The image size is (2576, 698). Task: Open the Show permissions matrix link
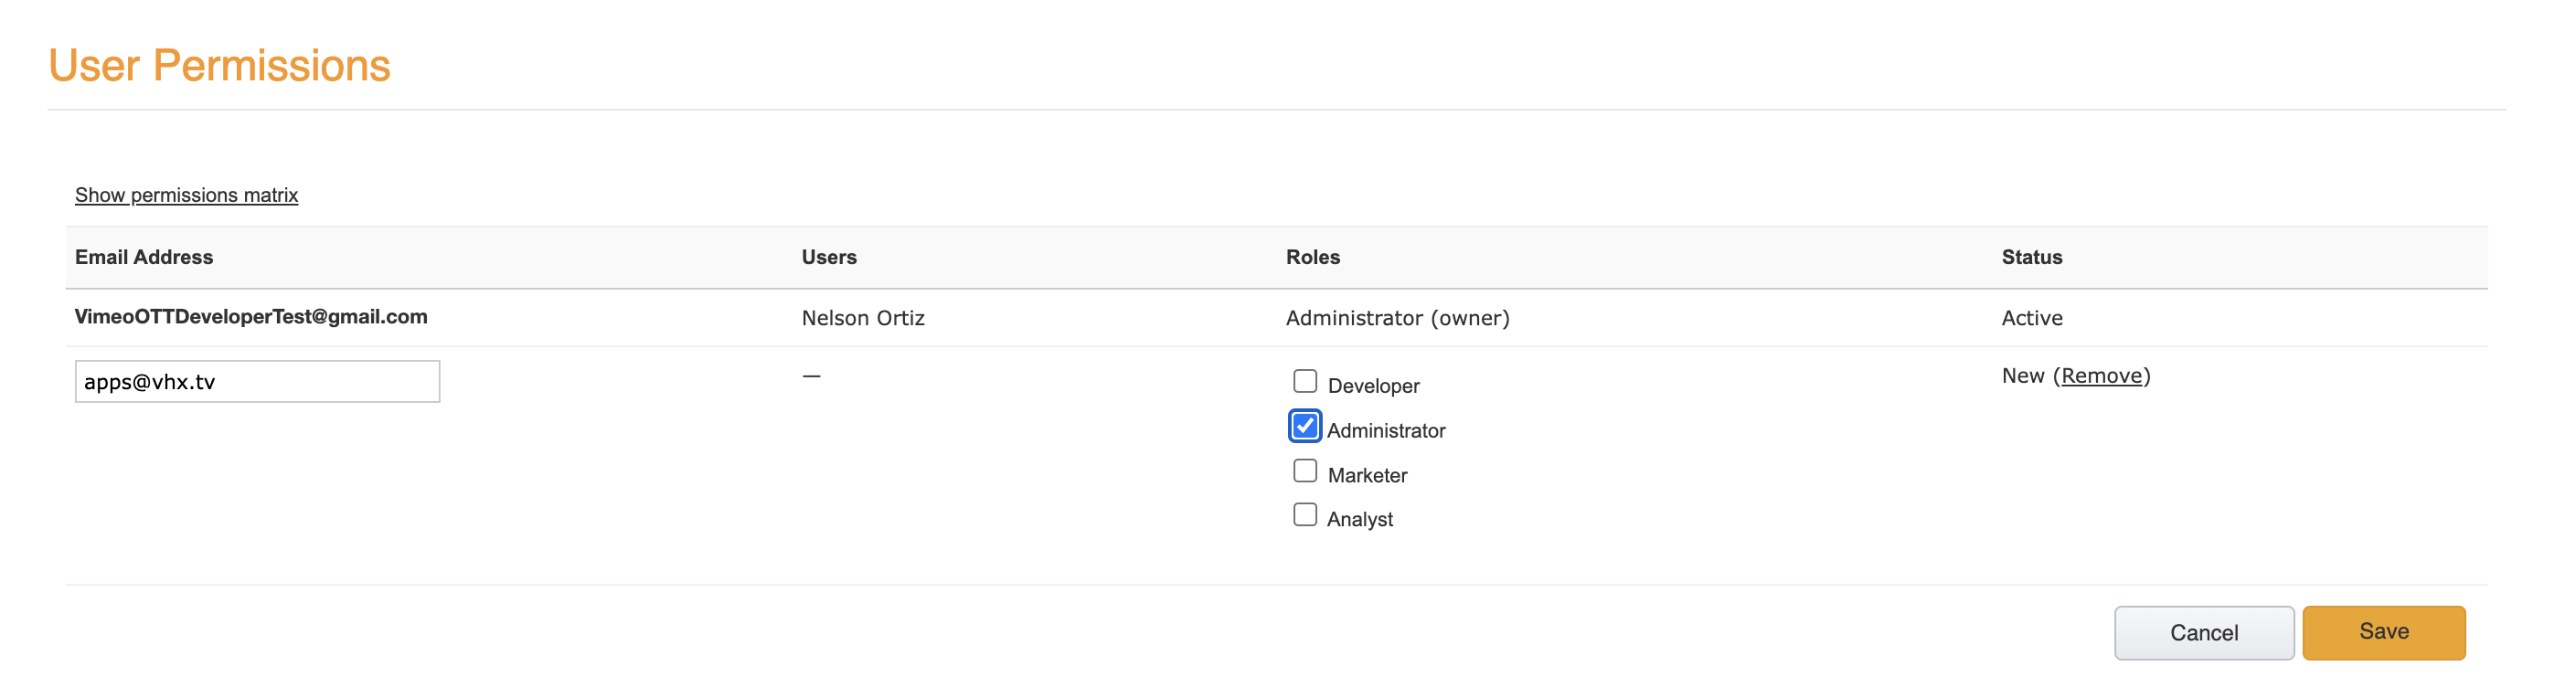click(186, 195)
